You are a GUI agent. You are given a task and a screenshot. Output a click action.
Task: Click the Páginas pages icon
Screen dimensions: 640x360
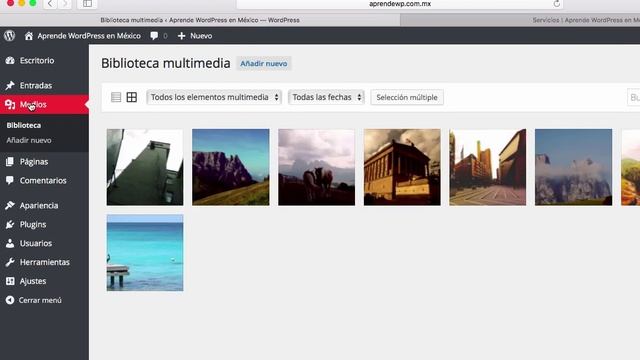click(10, 162)
